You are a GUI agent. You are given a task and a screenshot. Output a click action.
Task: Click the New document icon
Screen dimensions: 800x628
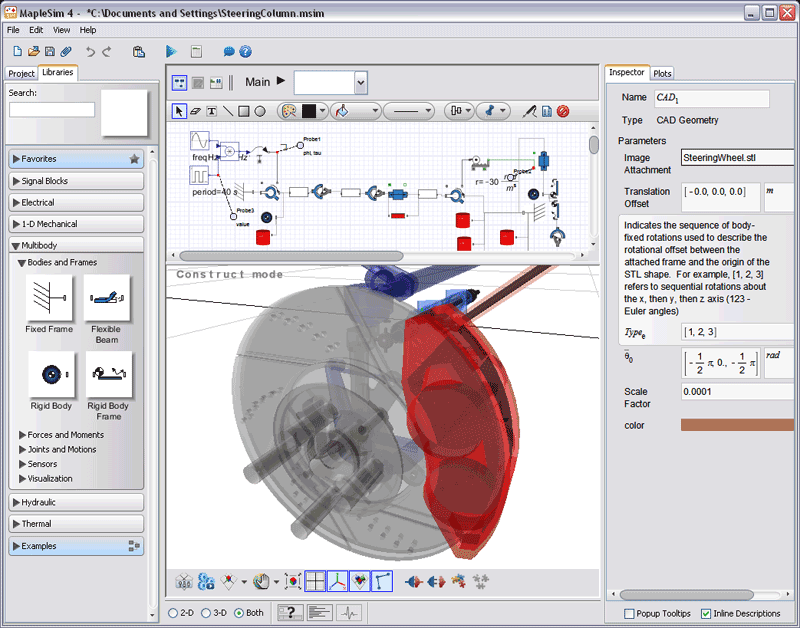pos(17,52)
